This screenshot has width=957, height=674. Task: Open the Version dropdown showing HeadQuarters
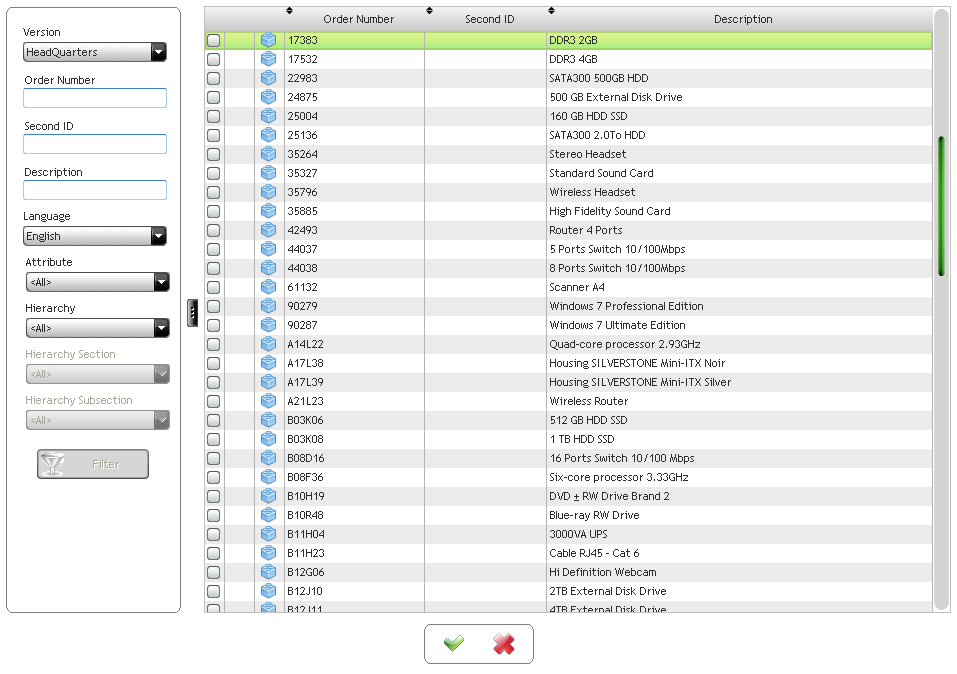coord(95,52)
